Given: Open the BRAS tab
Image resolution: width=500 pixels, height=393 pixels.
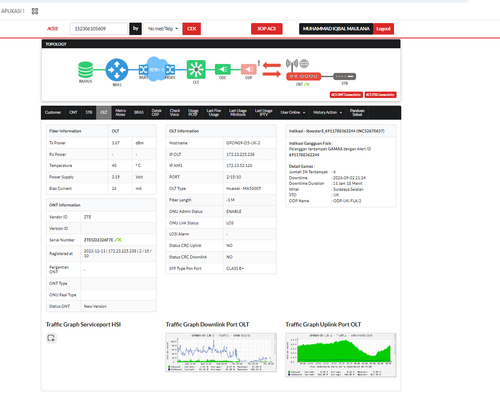Looking at the screenshot, I should (139, 113).
